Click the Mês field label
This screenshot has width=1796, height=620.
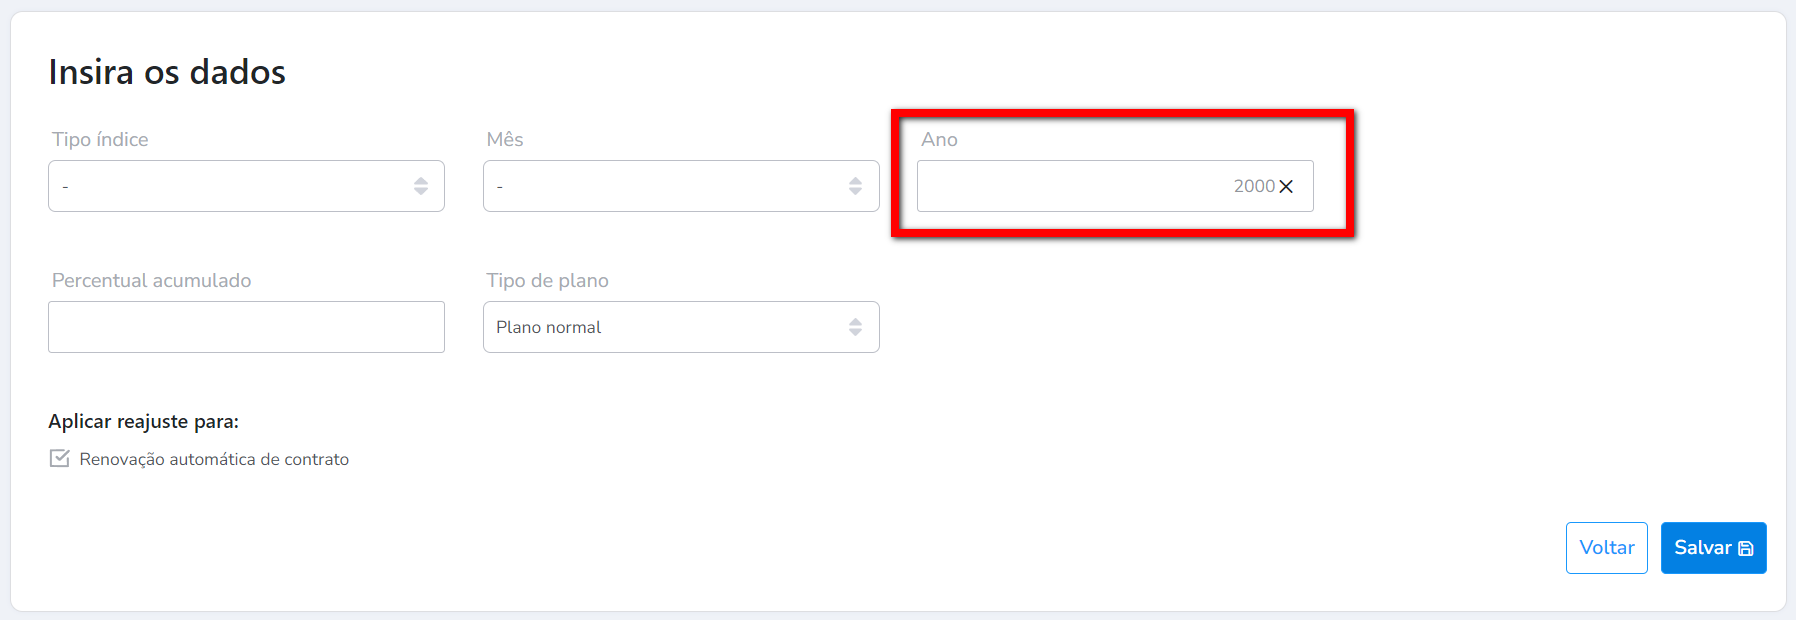pyautogui.click(x=505, y=140)
